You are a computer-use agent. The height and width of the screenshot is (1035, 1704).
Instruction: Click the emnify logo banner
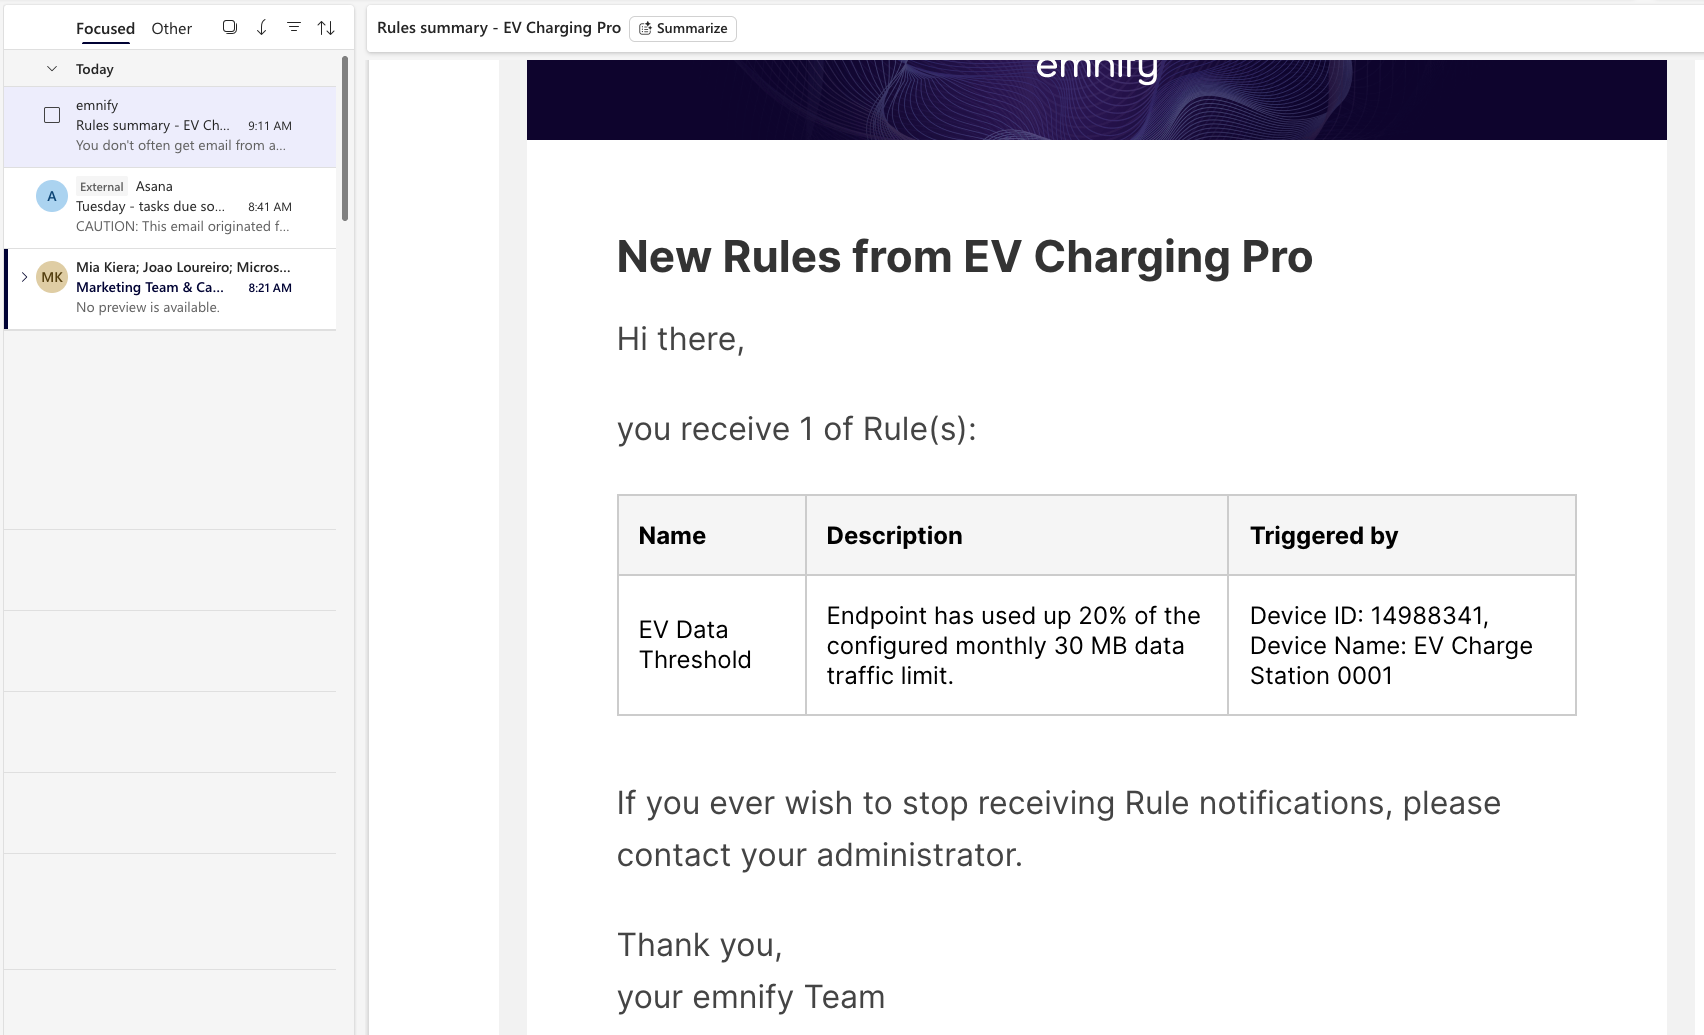1096,90
